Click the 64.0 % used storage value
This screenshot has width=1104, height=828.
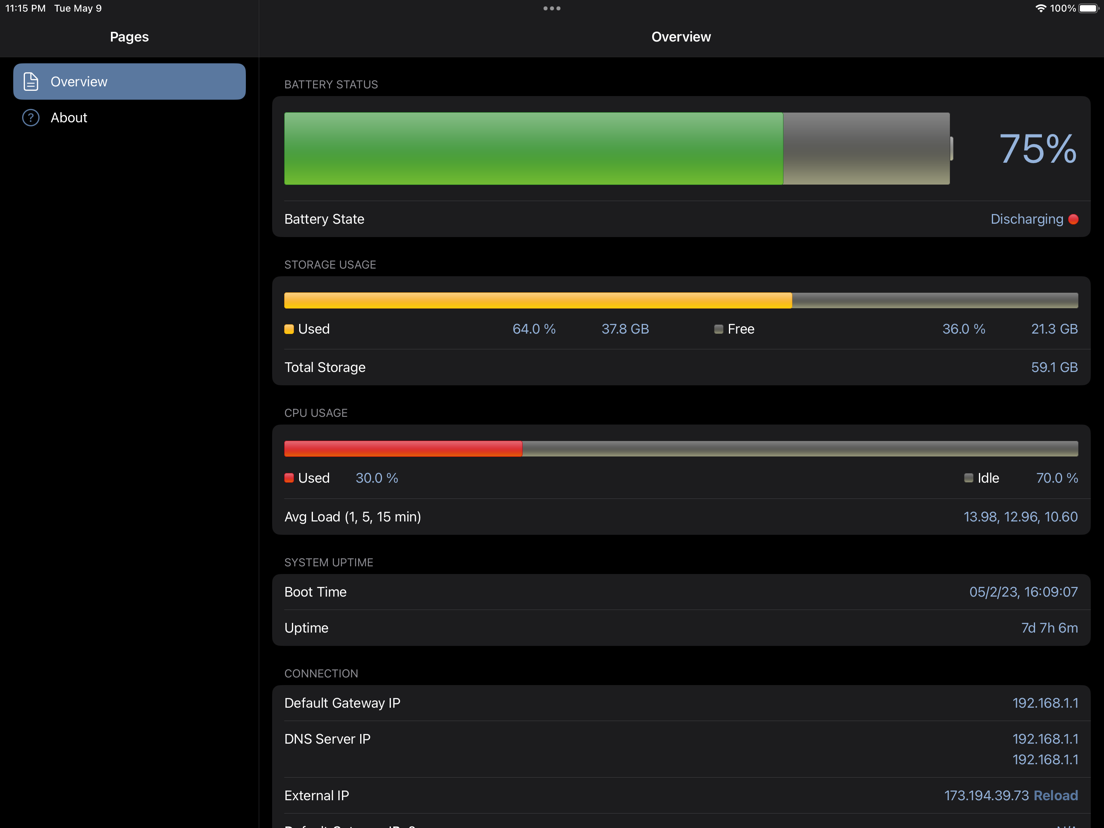534,329
